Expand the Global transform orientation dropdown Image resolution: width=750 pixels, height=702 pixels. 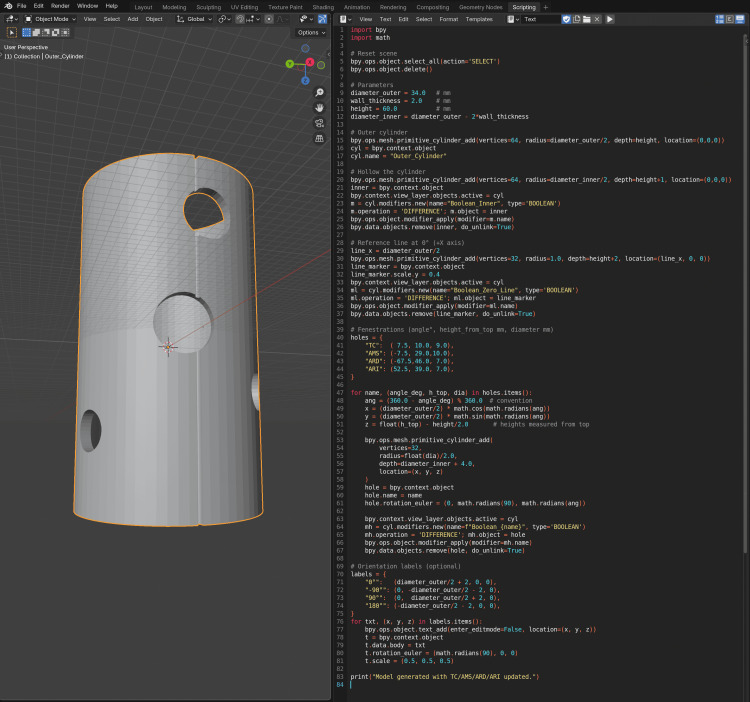coord(194,19)
